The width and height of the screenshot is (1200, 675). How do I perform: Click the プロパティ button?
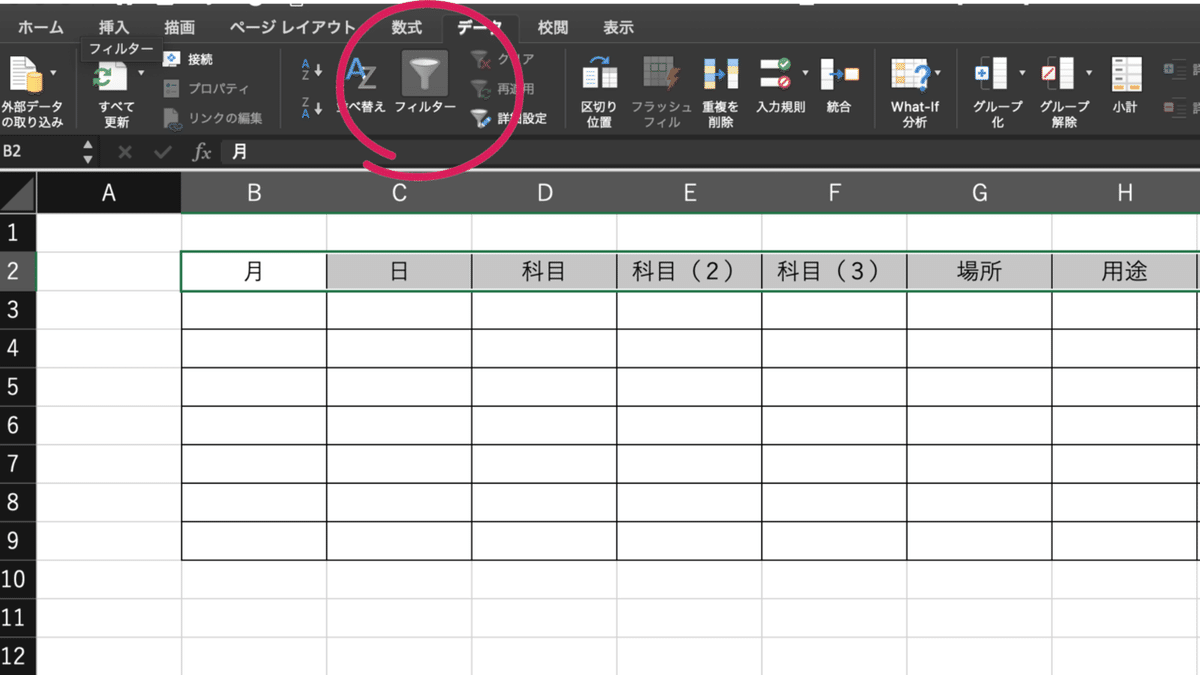coord(206,89)
